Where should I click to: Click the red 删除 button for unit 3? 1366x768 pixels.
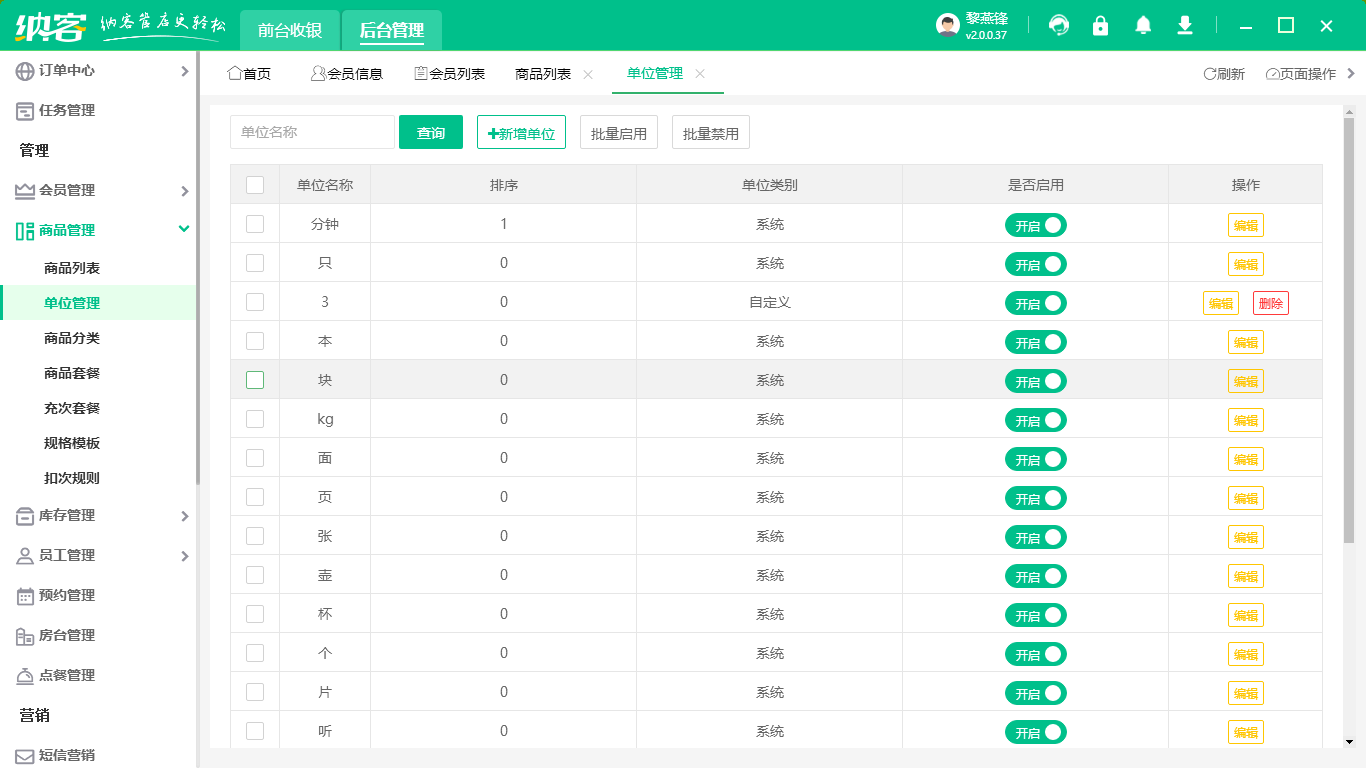[x=1270, y=303]
